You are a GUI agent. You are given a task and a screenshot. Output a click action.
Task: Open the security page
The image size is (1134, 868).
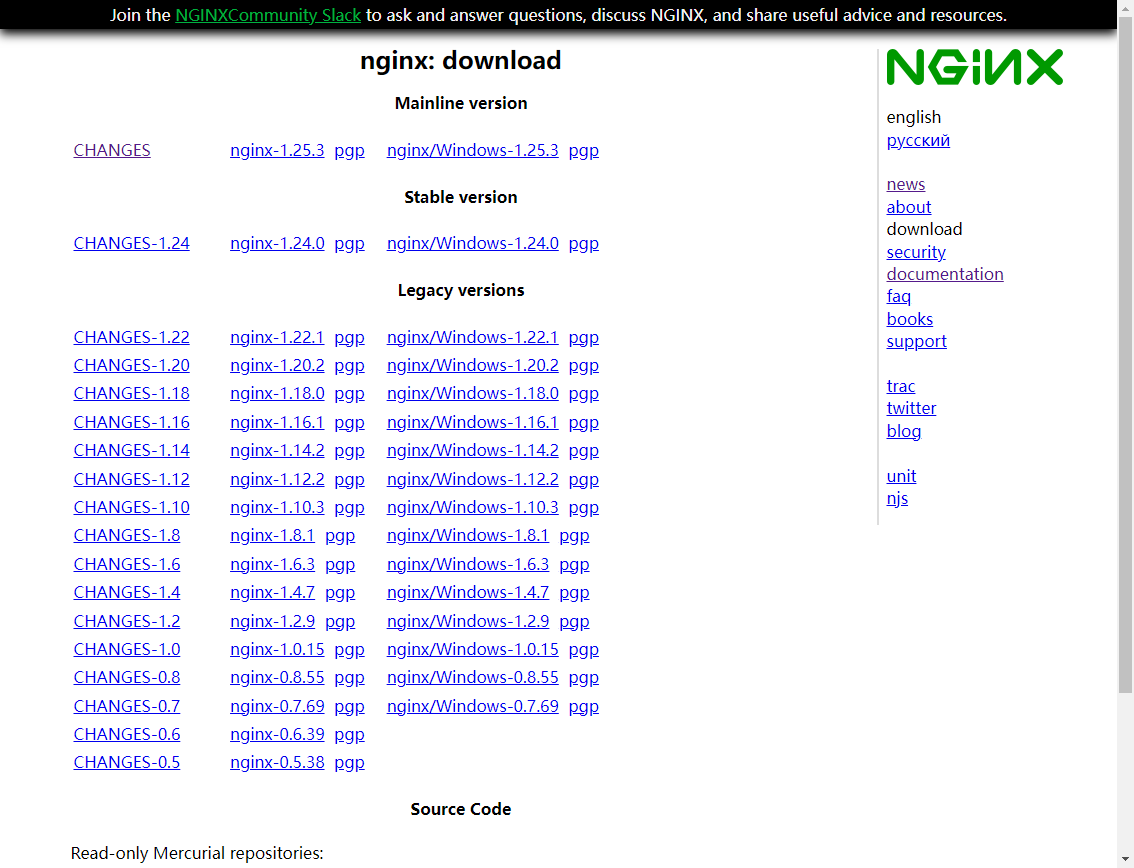(x=916, y=252)
